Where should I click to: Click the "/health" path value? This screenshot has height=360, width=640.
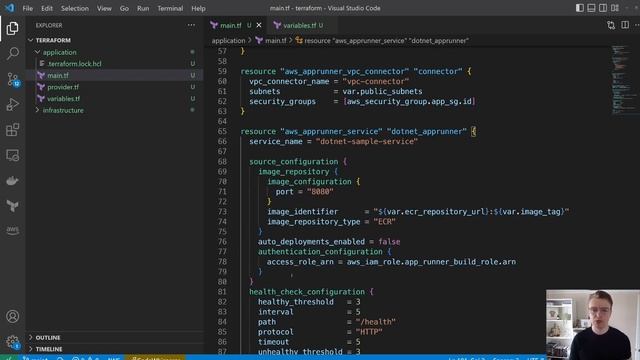[x=375, y=322]
